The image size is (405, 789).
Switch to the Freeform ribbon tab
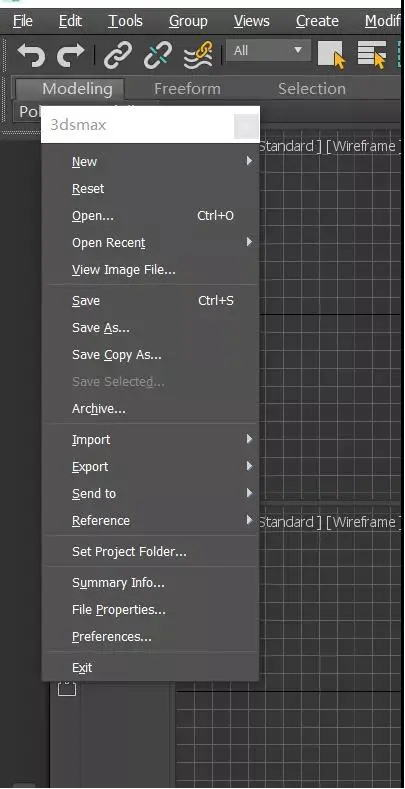click(187, 89)
